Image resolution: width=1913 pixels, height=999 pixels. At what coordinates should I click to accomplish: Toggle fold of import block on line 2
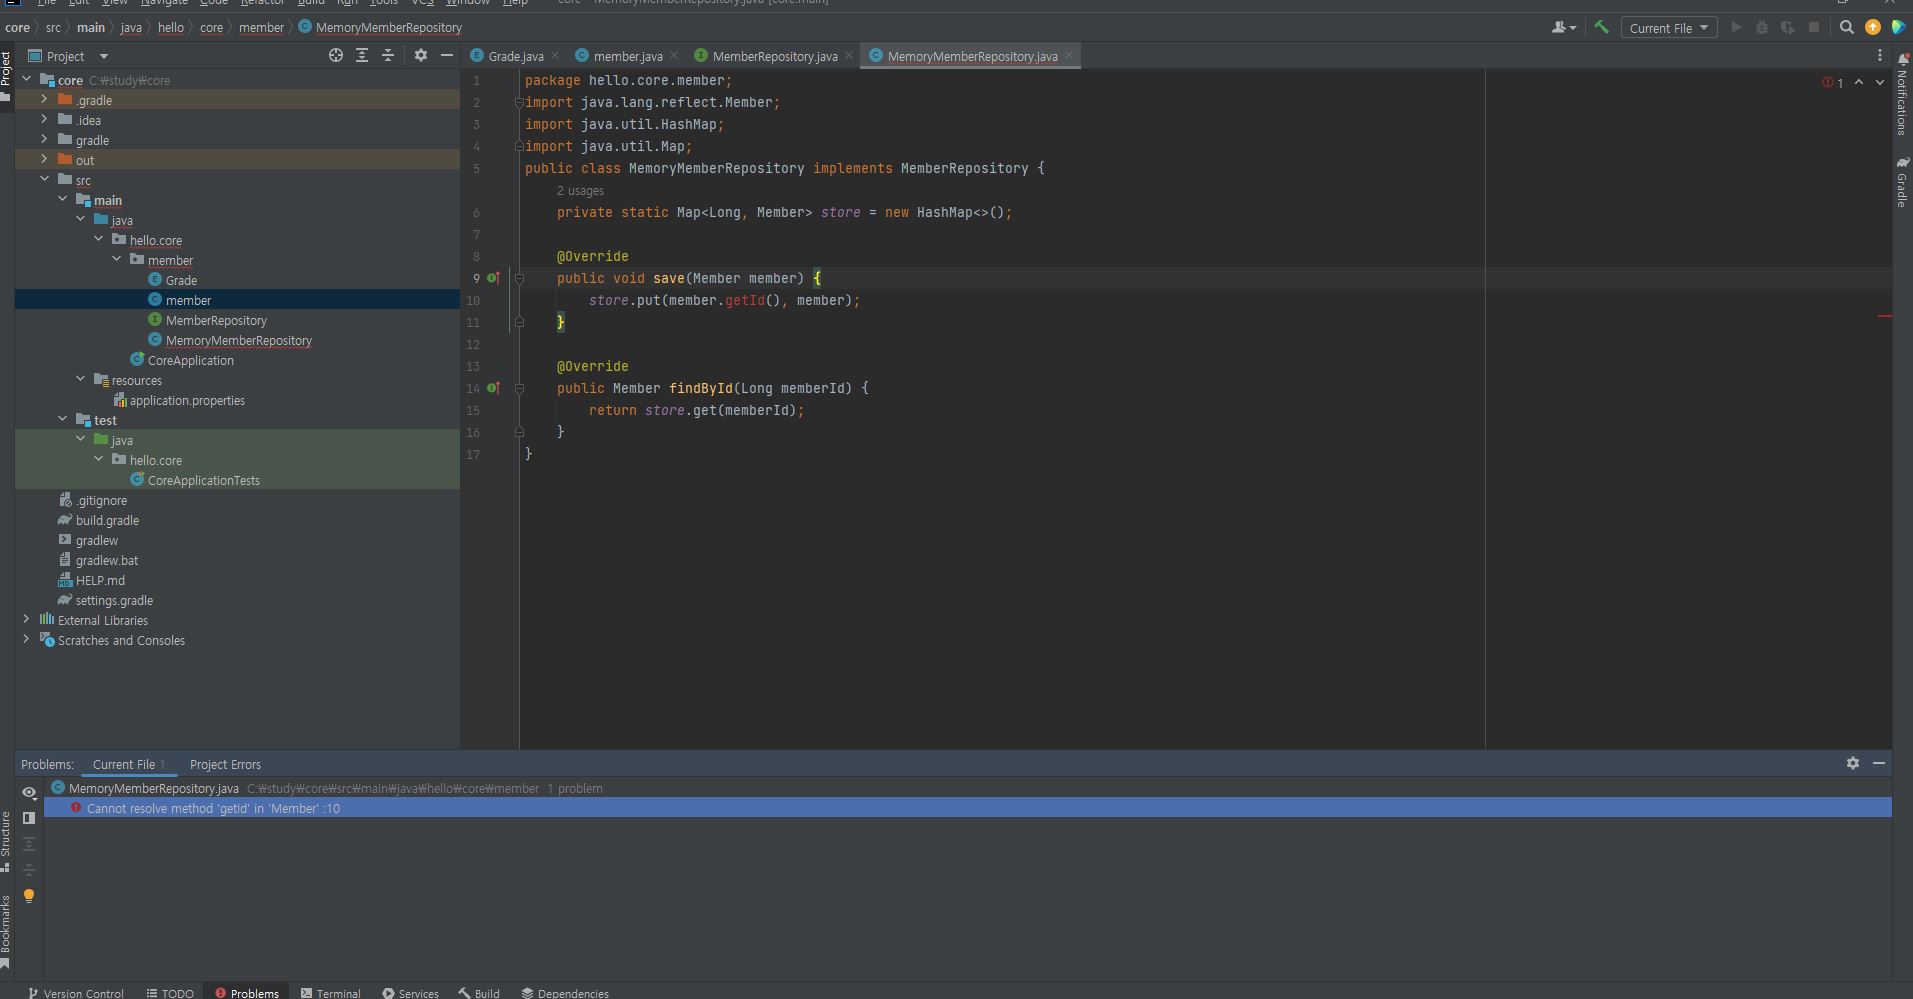point(519,102)
